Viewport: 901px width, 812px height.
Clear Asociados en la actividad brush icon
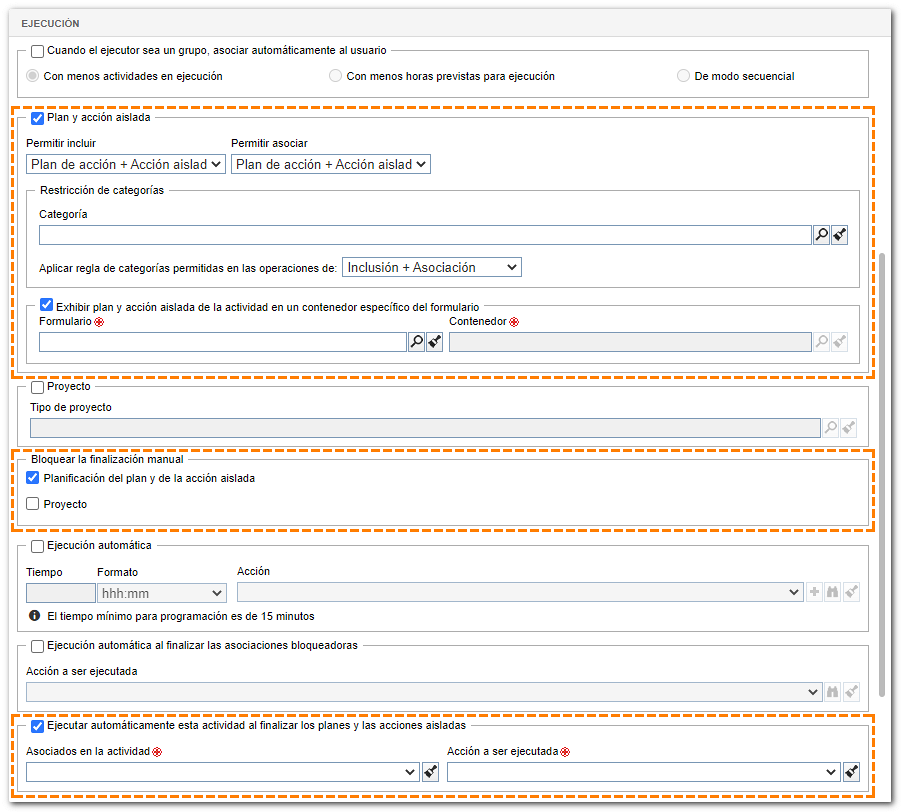click(x=430, y=772)
